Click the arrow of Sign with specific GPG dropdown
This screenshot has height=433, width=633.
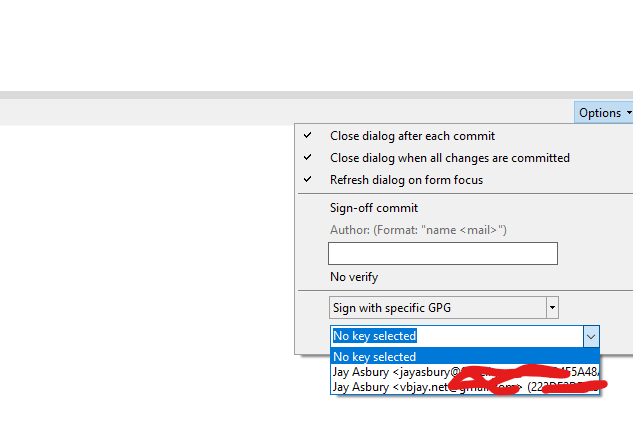coord(552,308)
